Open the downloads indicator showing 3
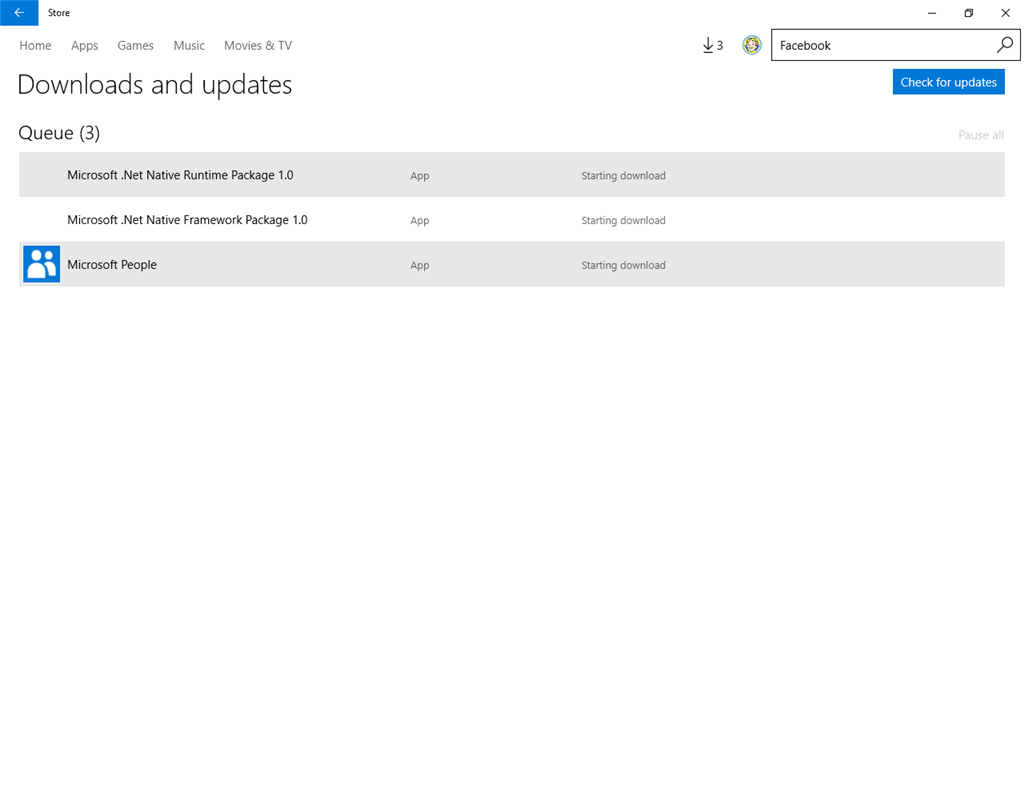This screenshot has width=1024, height=787. point(712,46)
